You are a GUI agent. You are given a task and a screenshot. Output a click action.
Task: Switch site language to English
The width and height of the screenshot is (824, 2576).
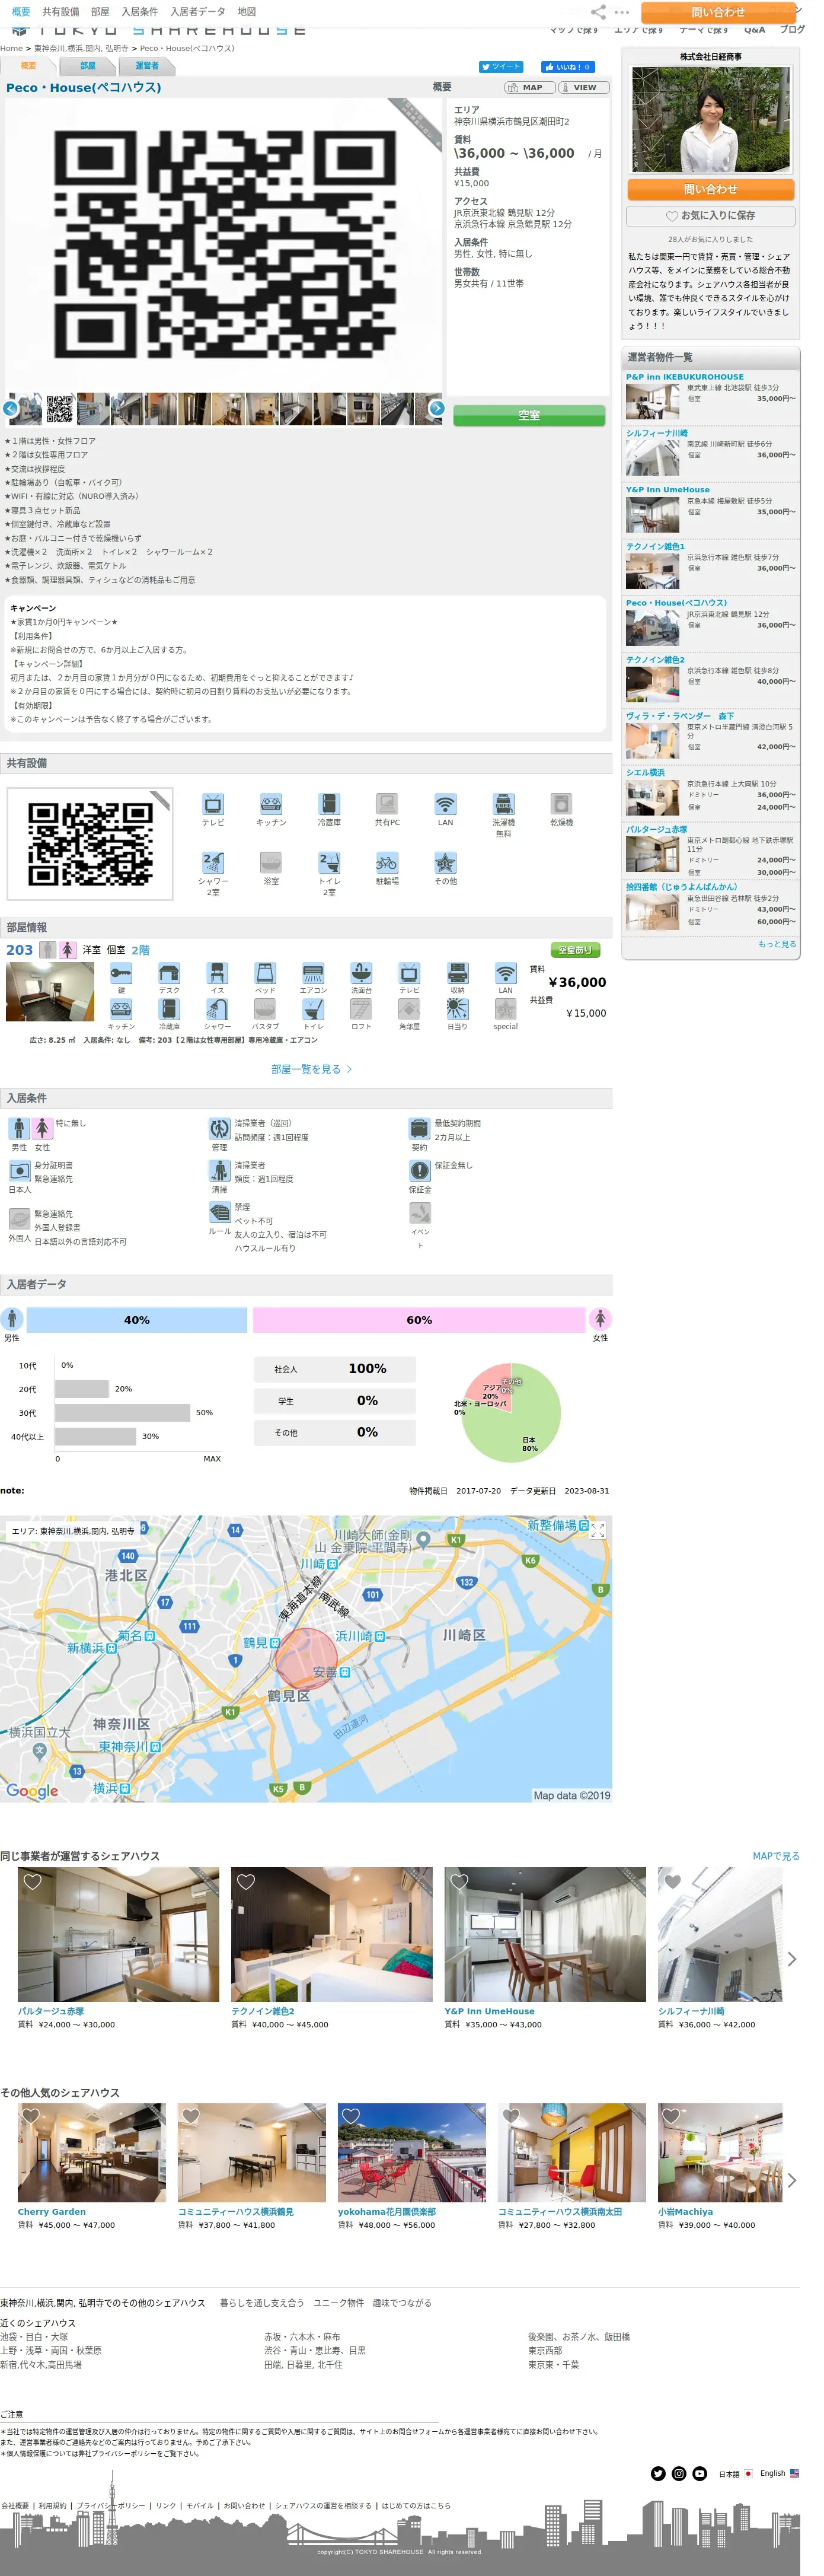tap(779, 2473)
